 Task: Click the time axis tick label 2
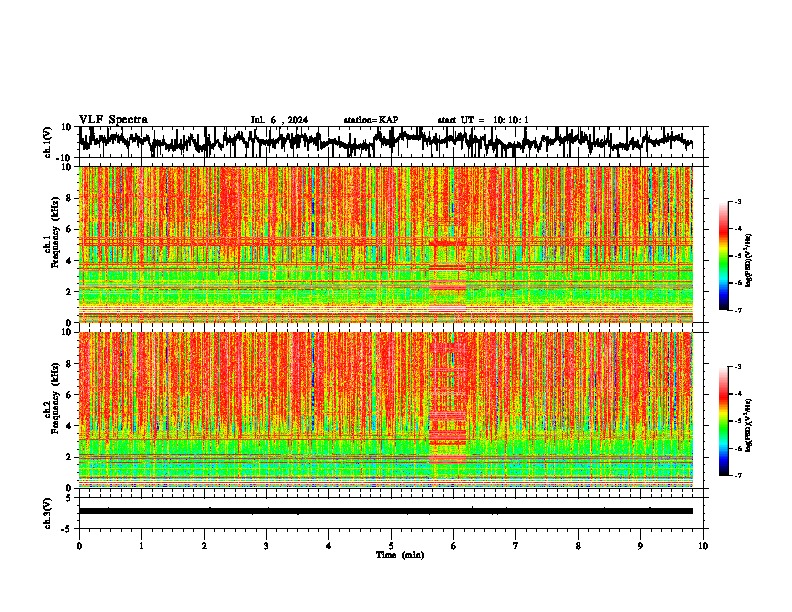click(x=204, y=546)
